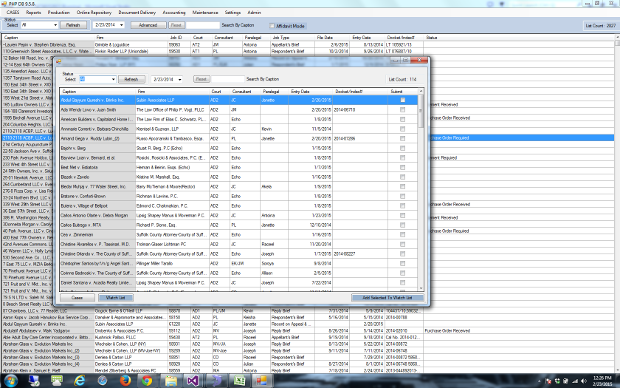
Task: Click the Close button at dialog bottom
Action: (77, 297)
